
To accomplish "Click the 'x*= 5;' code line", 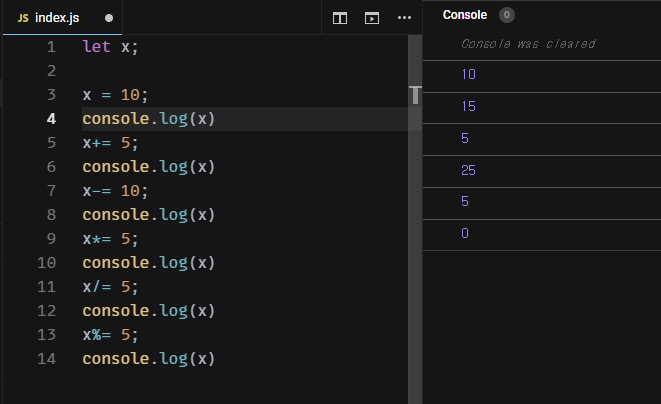I will pyautogui.click(x=110, y=239).
